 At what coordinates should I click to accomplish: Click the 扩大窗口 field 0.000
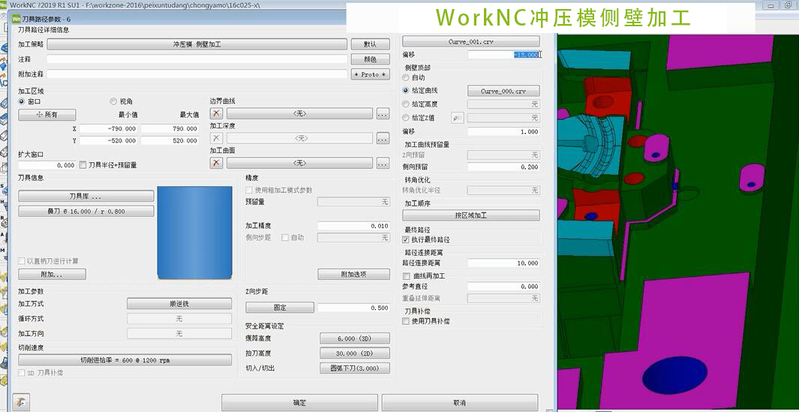pyautogui.click(x=48, y=165)
